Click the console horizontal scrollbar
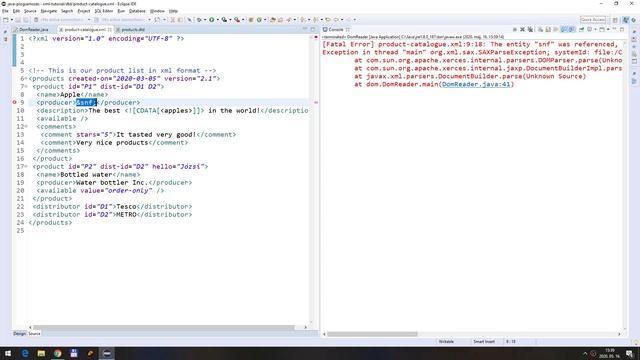The width and height of the screenshot is (640, 360). point(372,334)
